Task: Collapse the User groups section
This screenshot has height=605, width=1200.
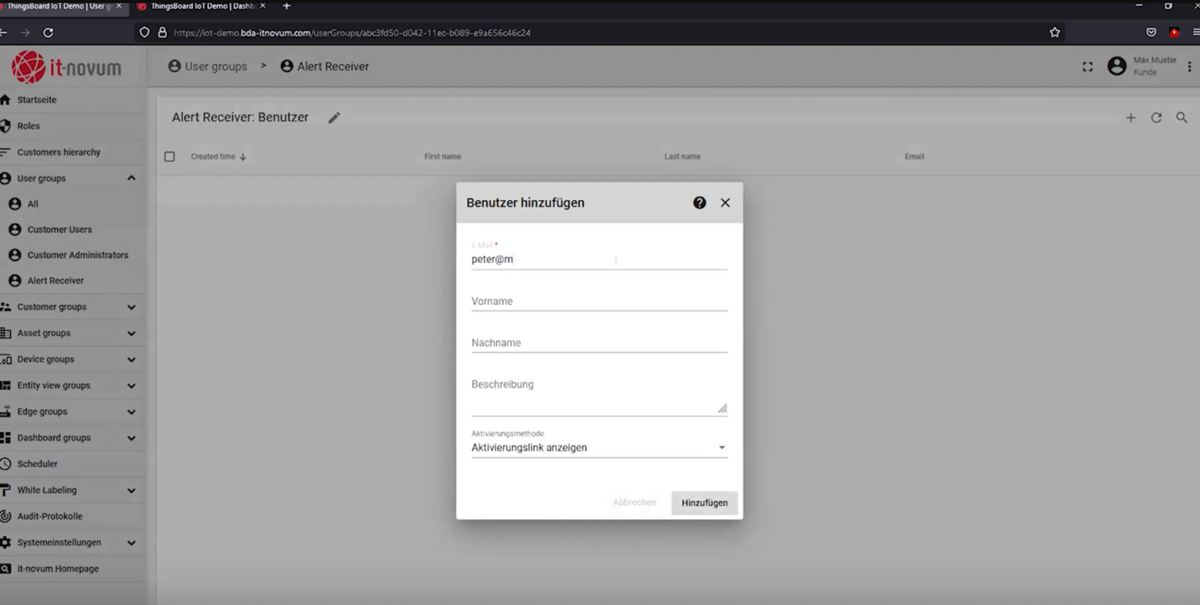Action: click(x=129, y=177)
